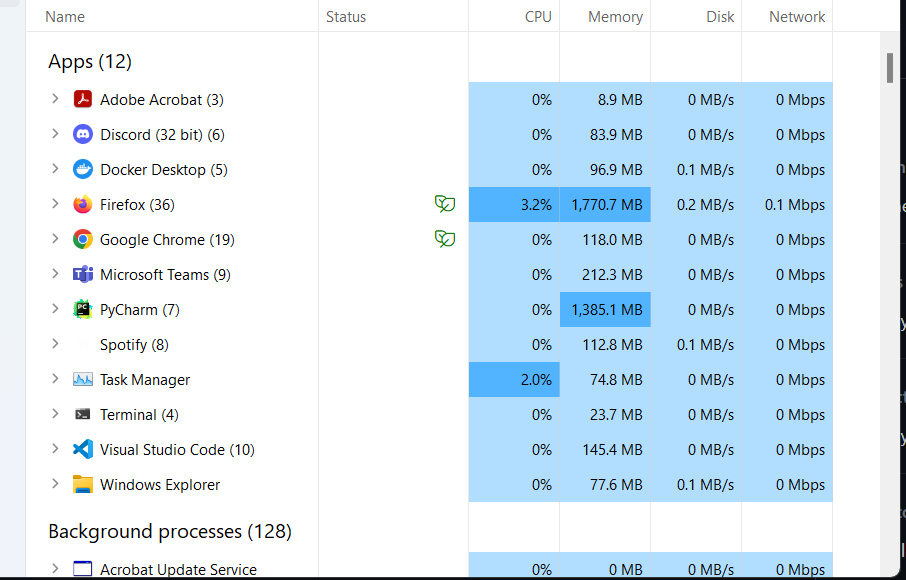Click the Visual Studio Code icon
906x580 pixels.
tap(84, 449)
